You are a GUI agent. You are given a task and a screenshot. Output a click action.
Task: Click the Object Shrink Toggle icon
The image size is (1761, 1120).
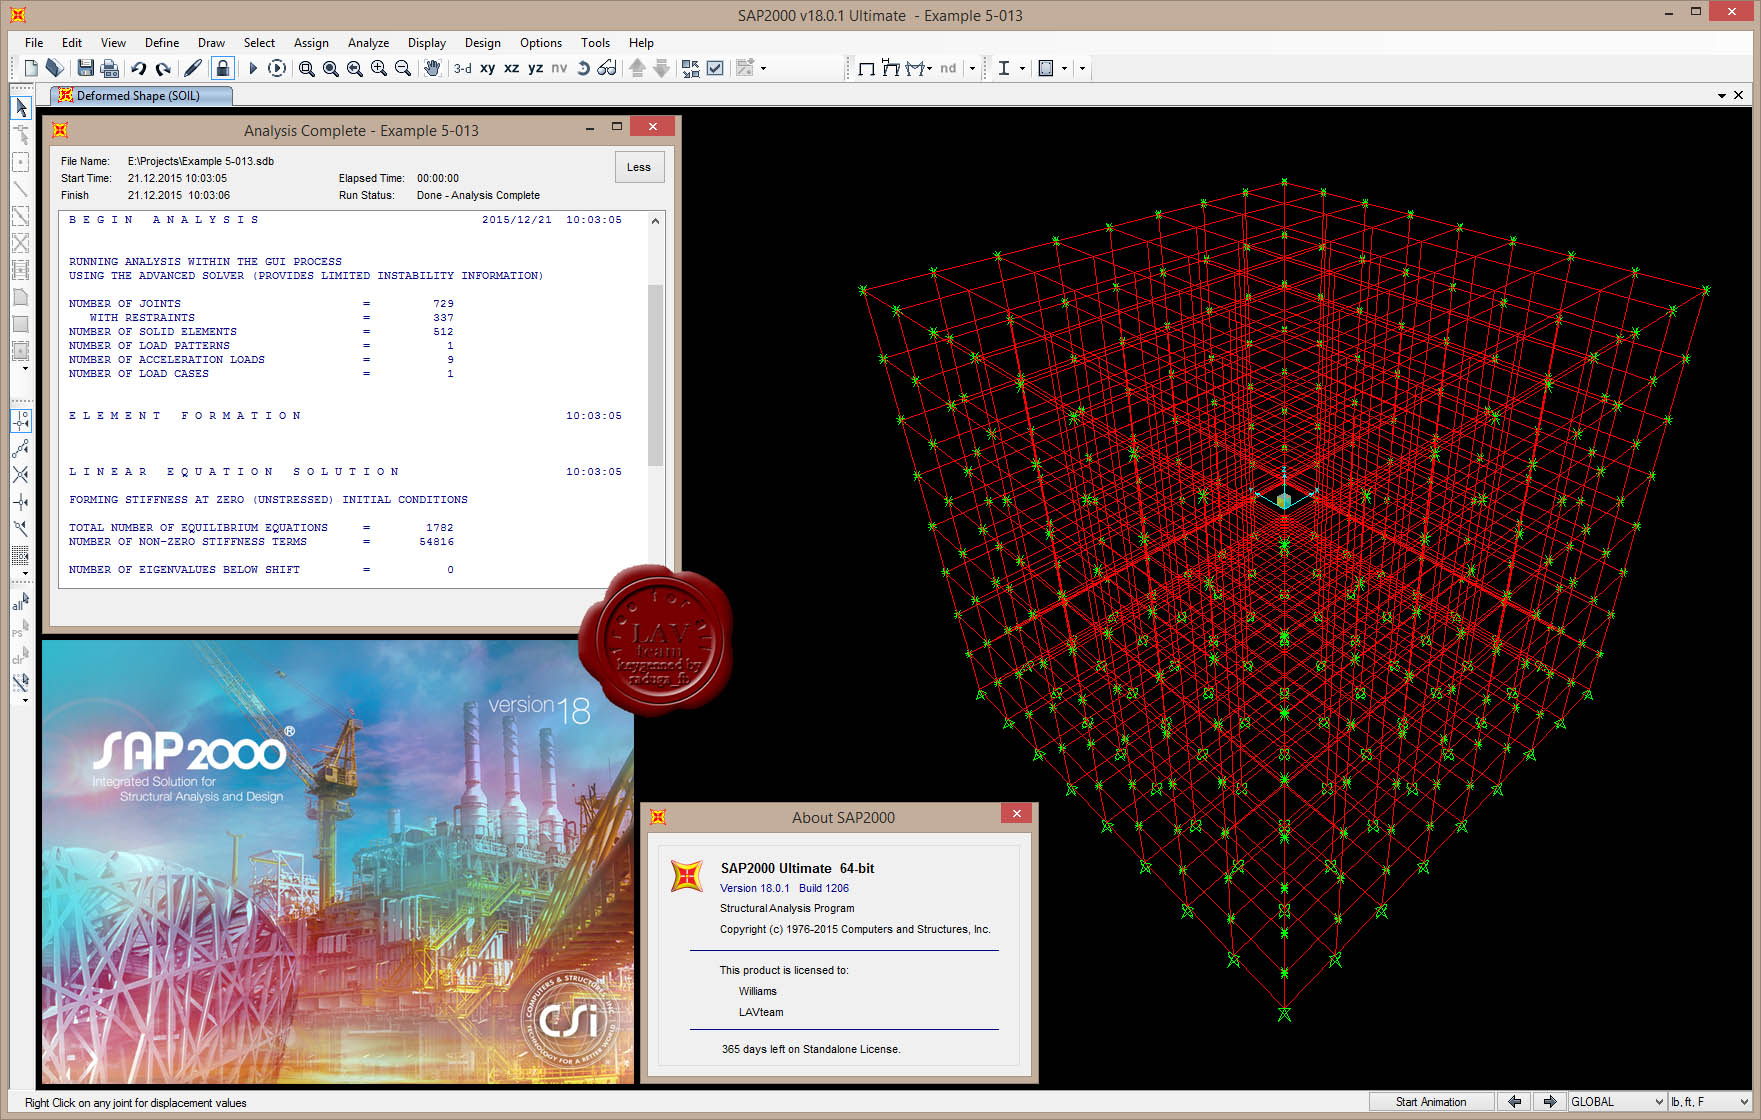click(x=691, y=68)
